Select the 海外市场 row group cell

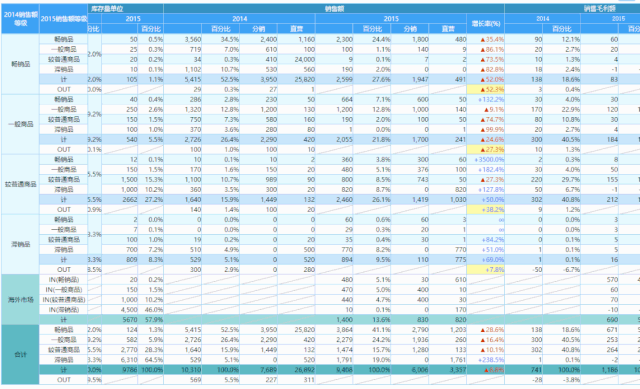[x=20, y=300]
